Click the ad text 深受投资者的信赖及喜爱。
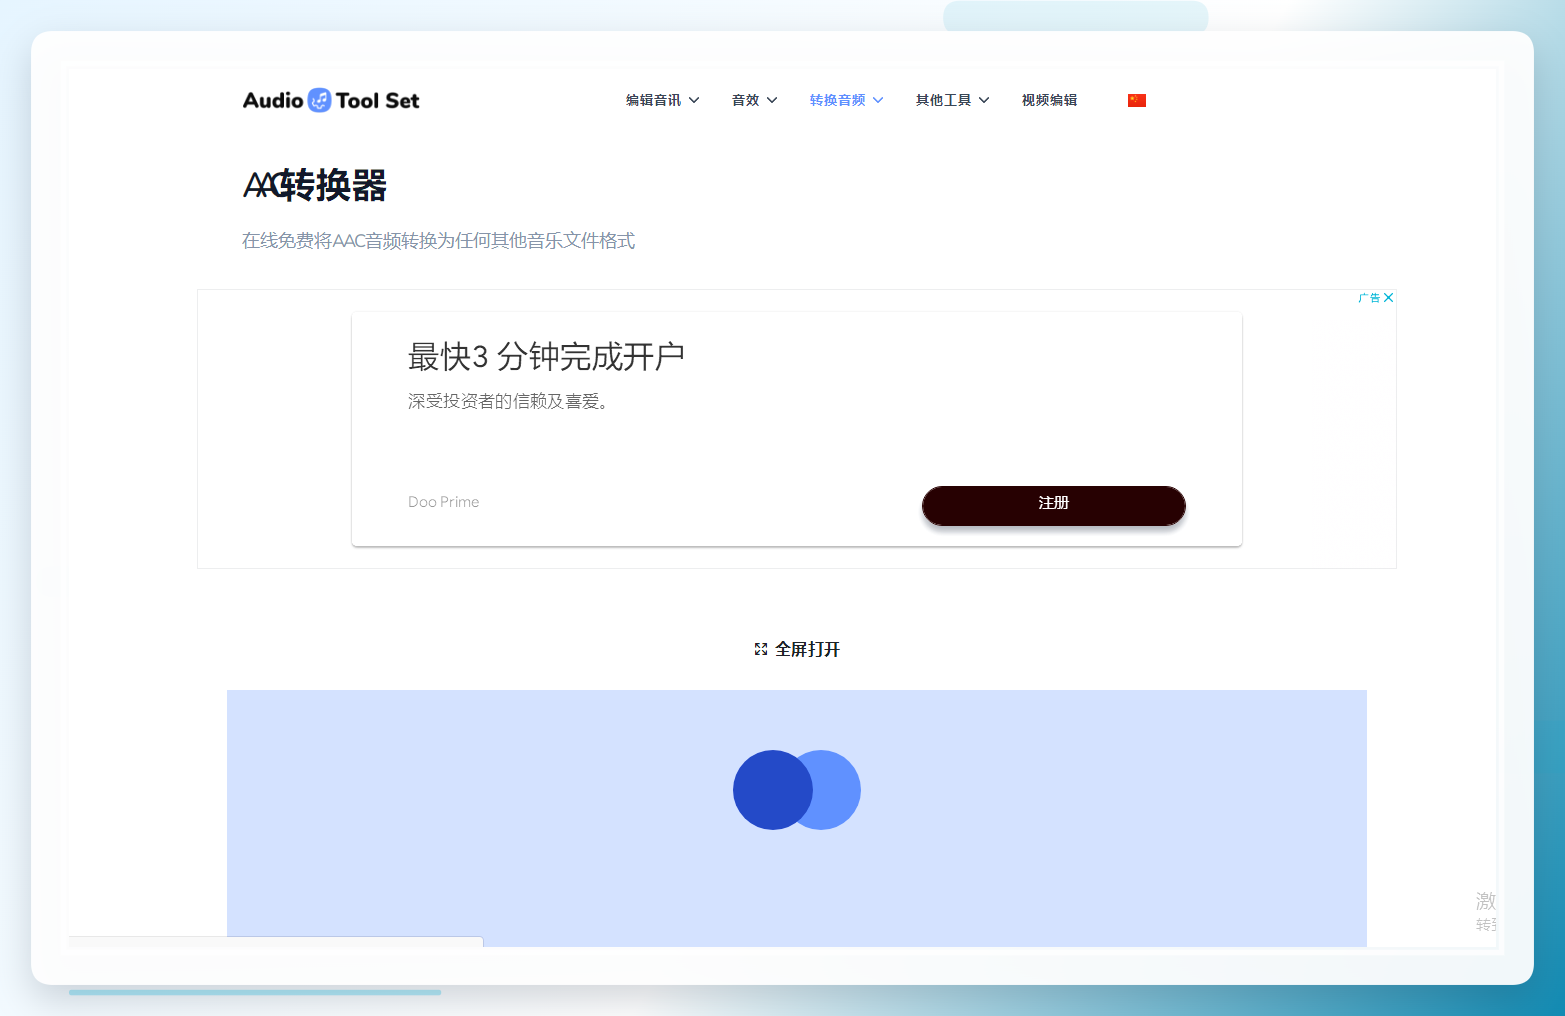Viewport: 1565px width, 1016px height. [508, 401]
